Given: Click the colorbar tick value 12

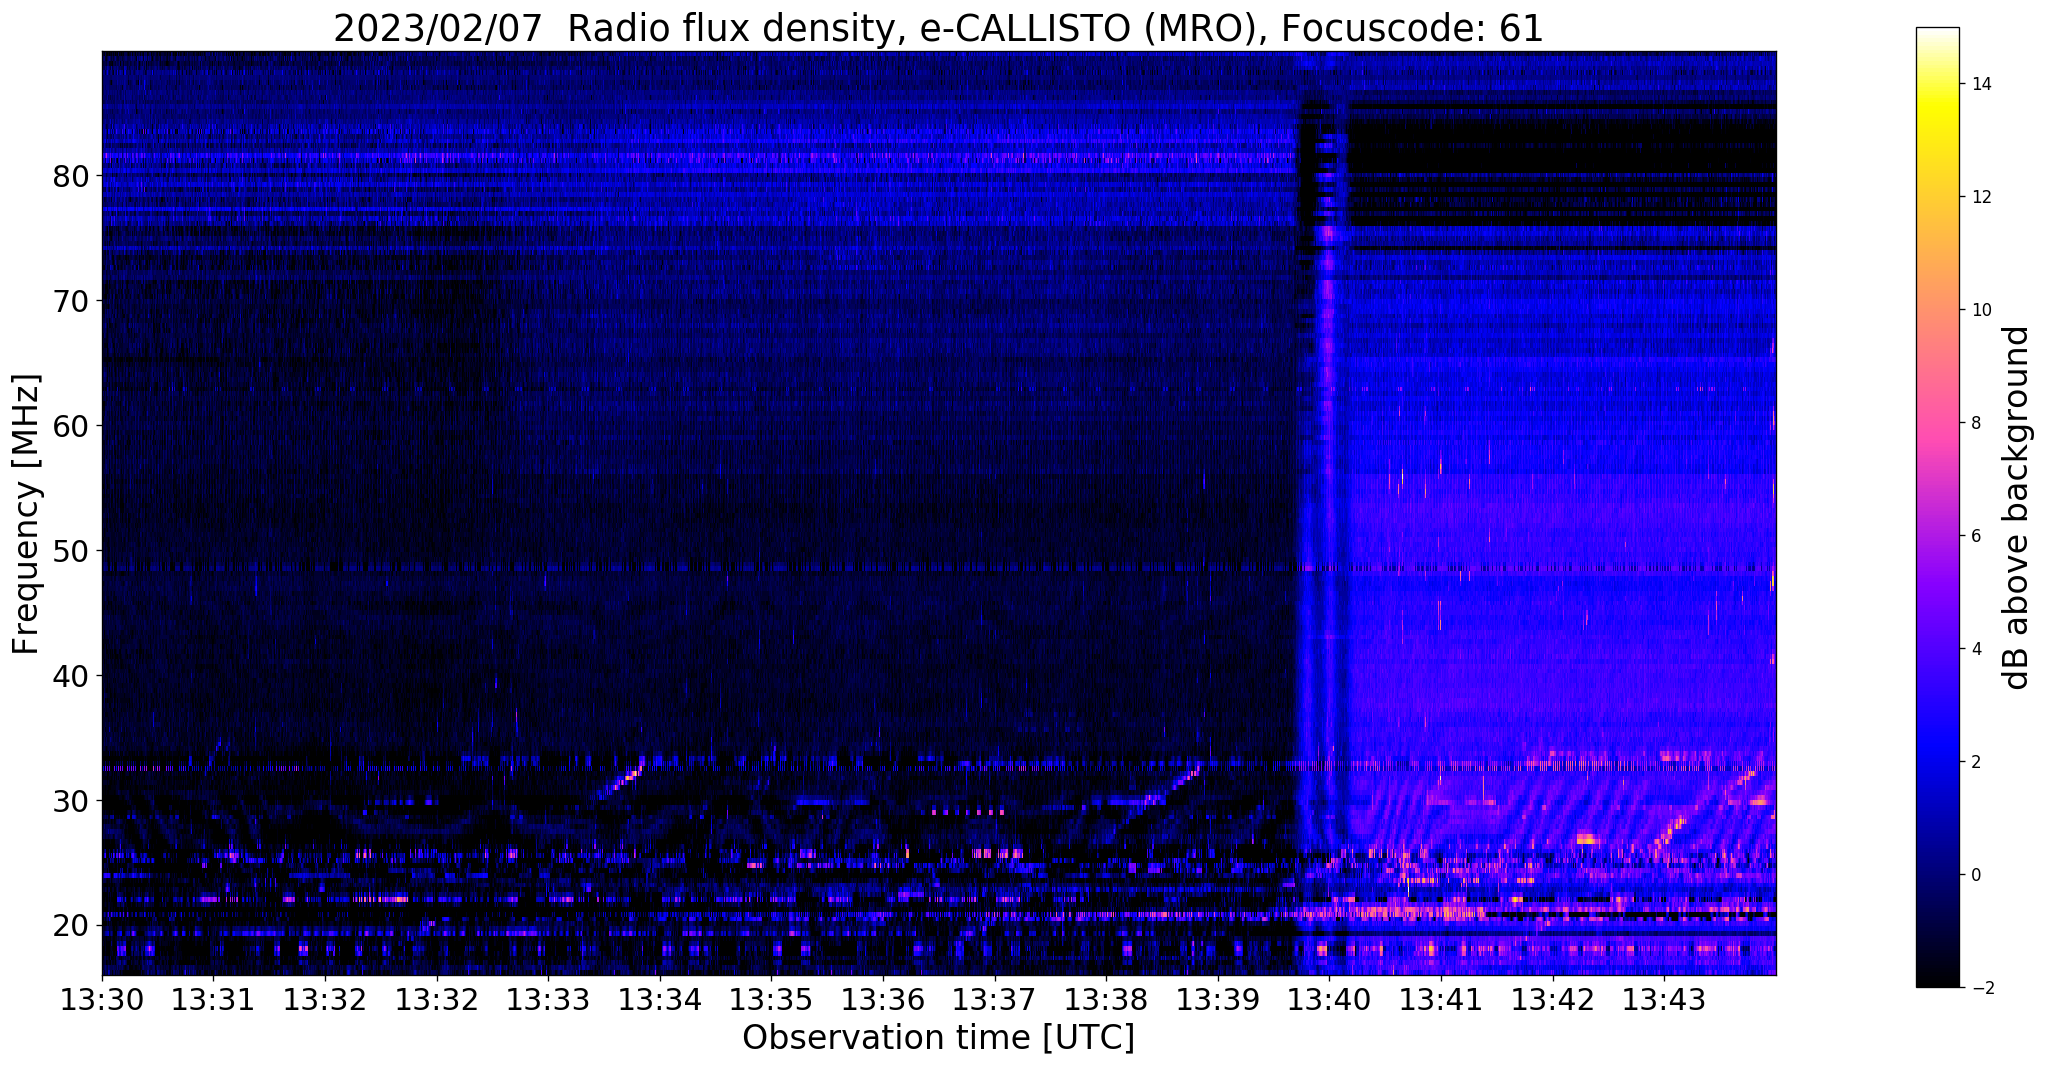Looking at the screenshot, I should point(1979,197).
